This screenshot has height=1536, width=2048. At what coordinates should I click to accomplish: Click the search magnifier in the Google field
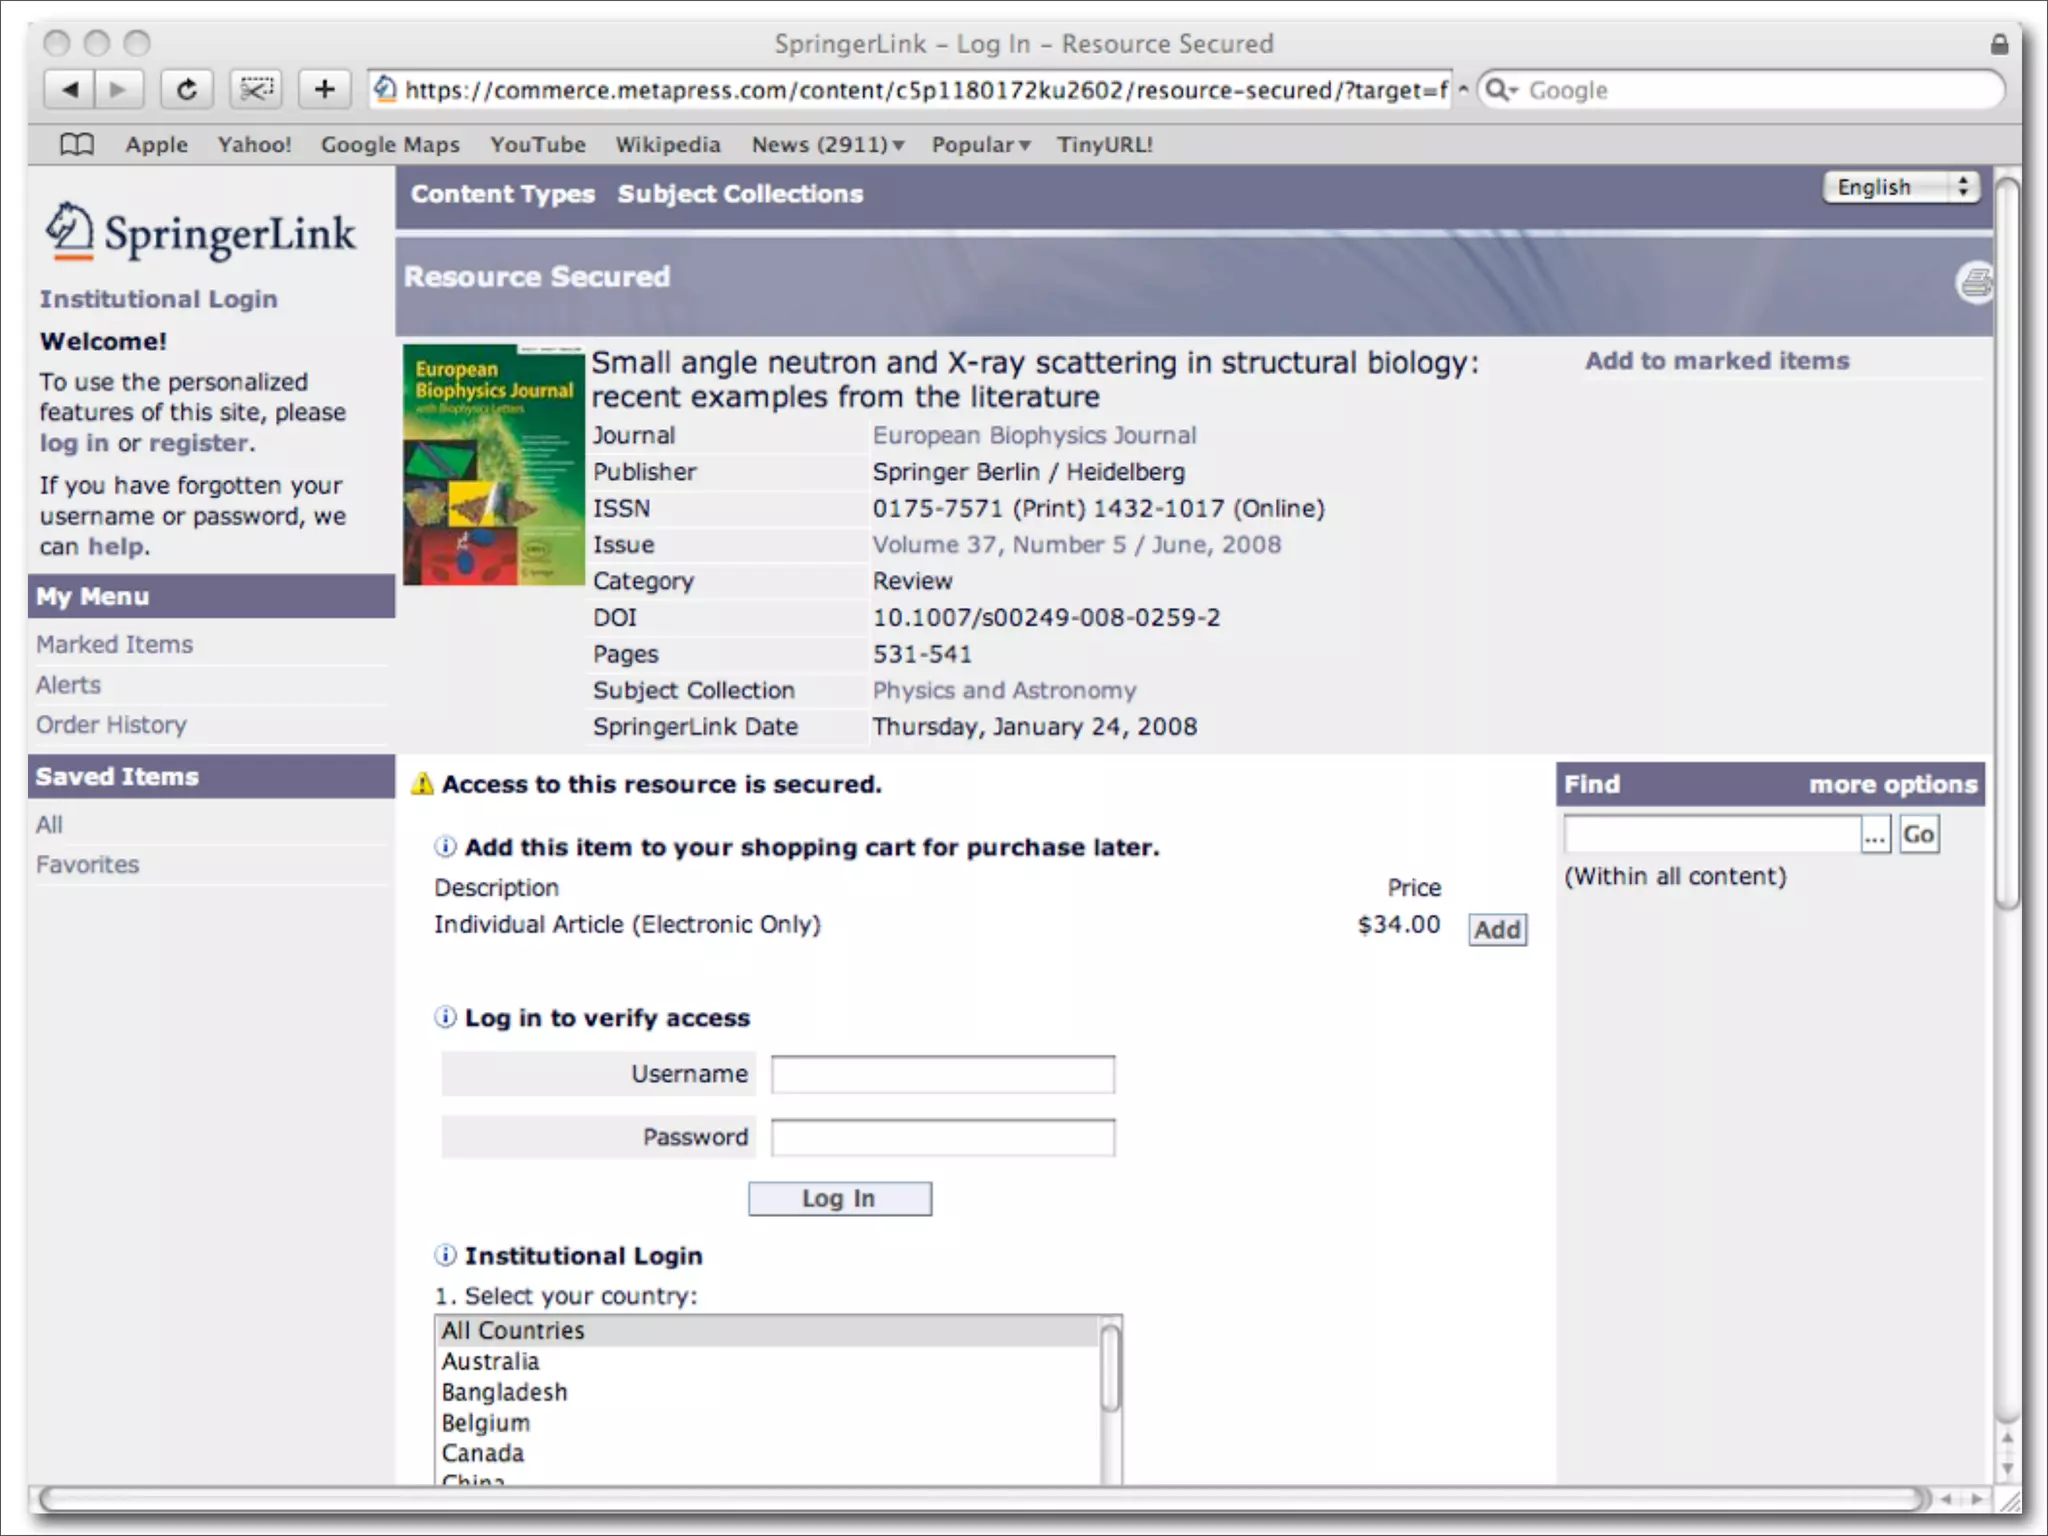pyautogui.click(x=1497, y=90)
